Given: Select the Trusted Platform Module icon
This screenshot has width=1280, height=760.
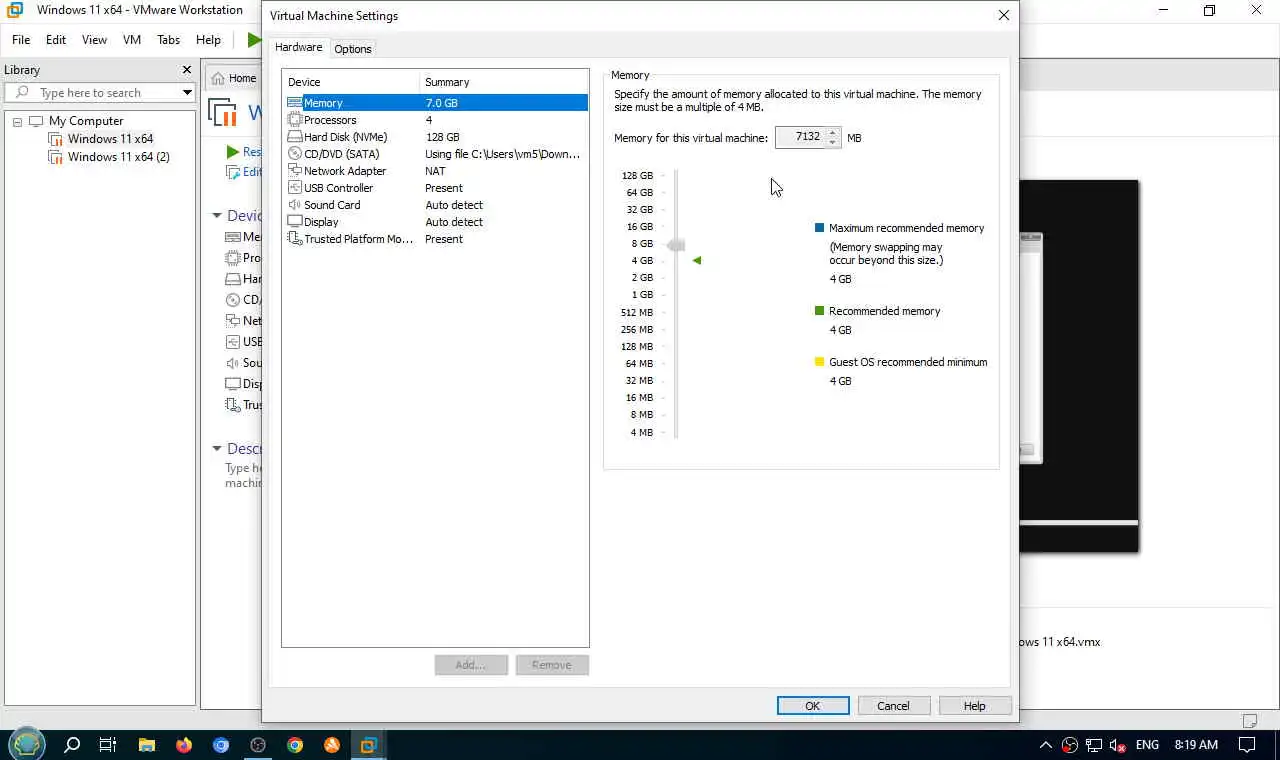Looking at the screenshot, I should point(295,239).
